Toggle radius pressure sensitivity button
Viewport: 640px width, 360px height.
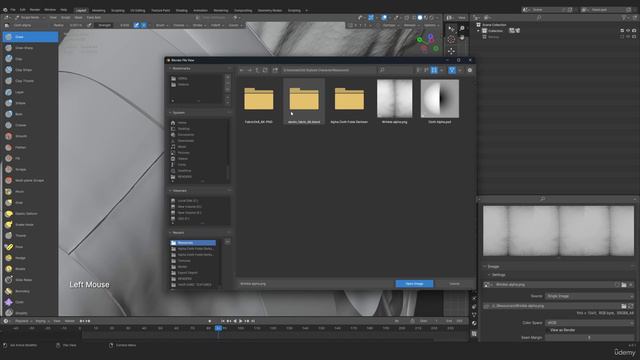[89, 25]
